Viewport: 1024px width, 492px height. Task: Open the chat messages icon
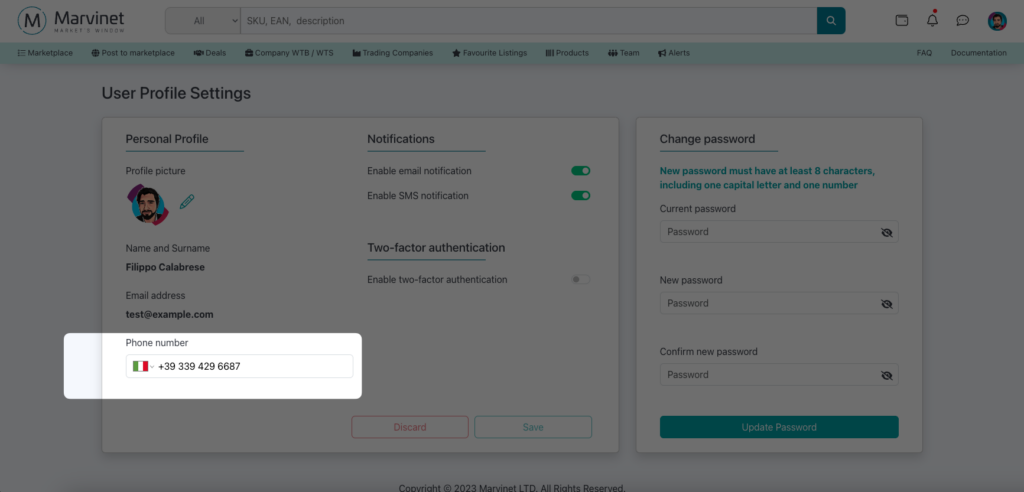coord(963,20)
